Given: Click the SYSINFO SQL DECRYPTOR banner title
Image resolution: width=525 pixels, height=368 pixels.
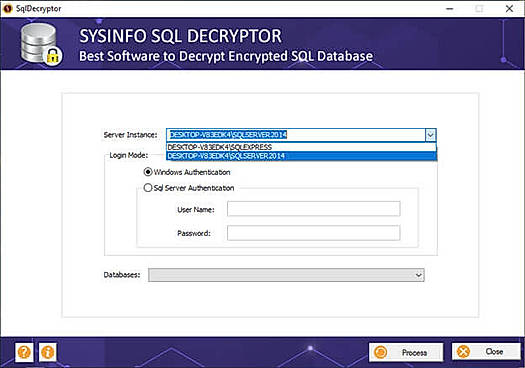Looking at the screenshot, I should (180, 36).
